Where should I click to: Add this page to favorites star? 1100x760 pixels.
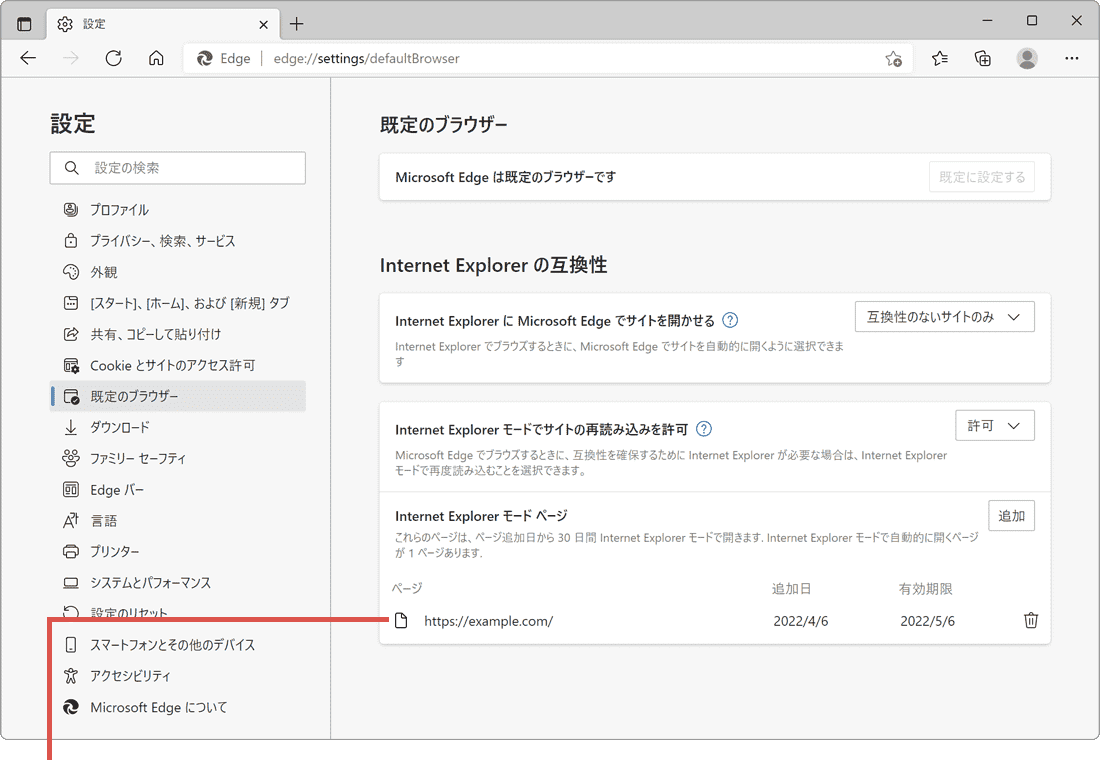point(893,58)
